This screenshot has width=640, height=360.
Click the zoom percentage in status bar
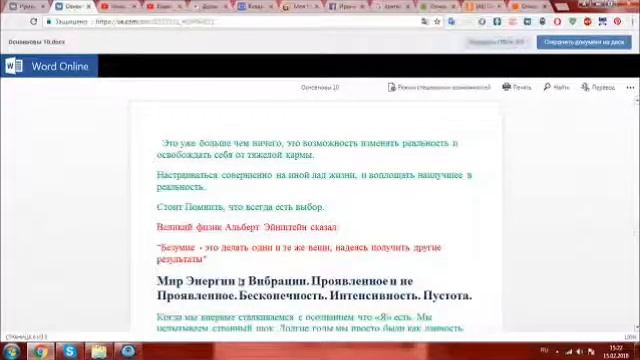point(630,337)
